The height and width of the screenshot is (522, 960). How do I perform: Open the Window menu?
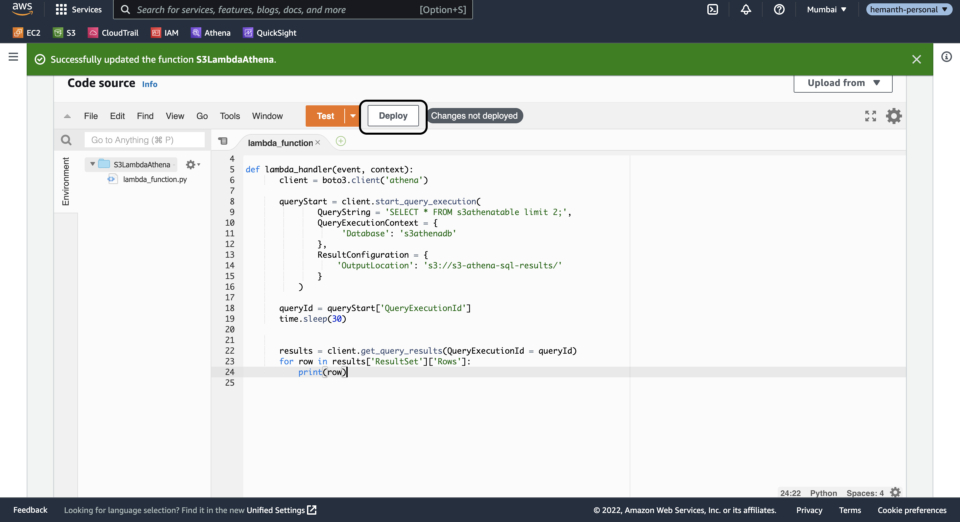(x=268, y=116)
